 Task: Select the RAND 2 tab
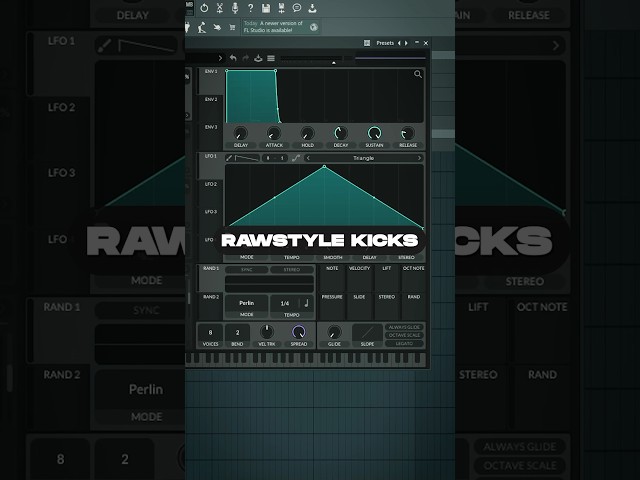pyautogui.click(x=211, y=307)
